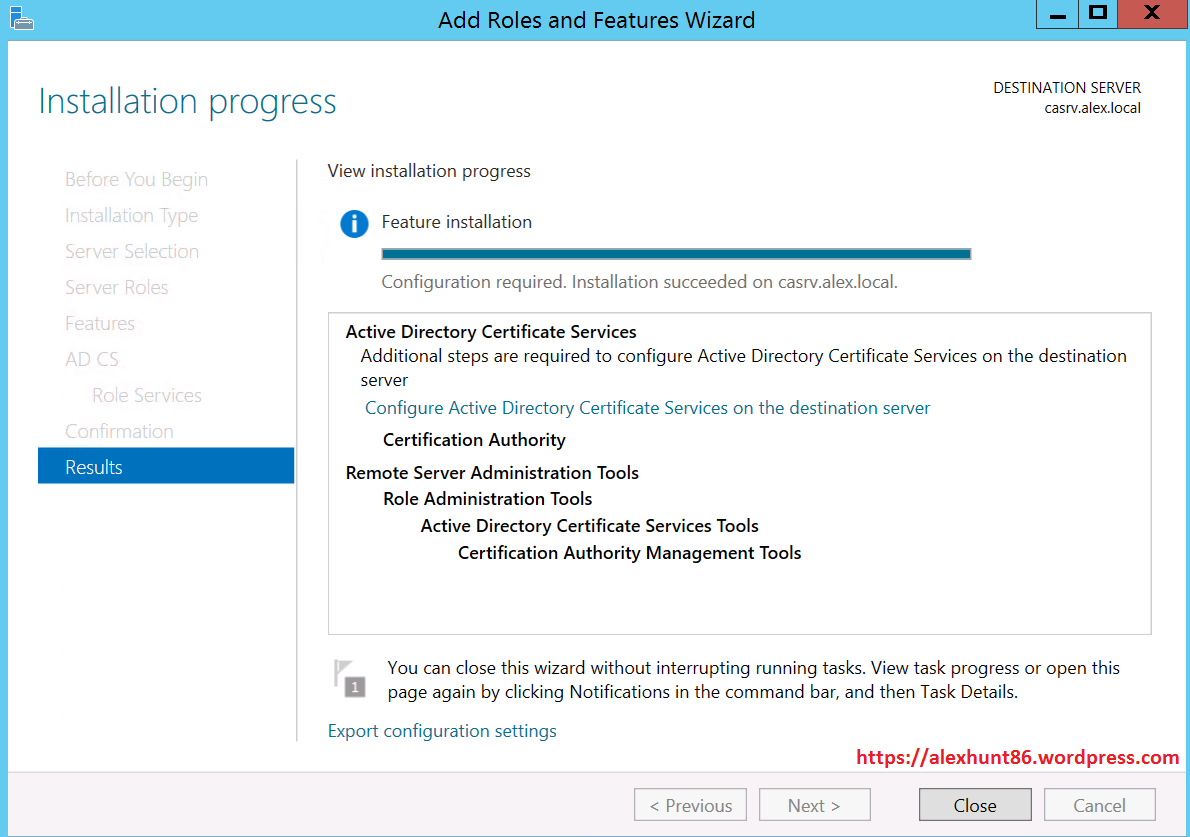
Task: Select the Server Selection step
Action: click(132, 252)
